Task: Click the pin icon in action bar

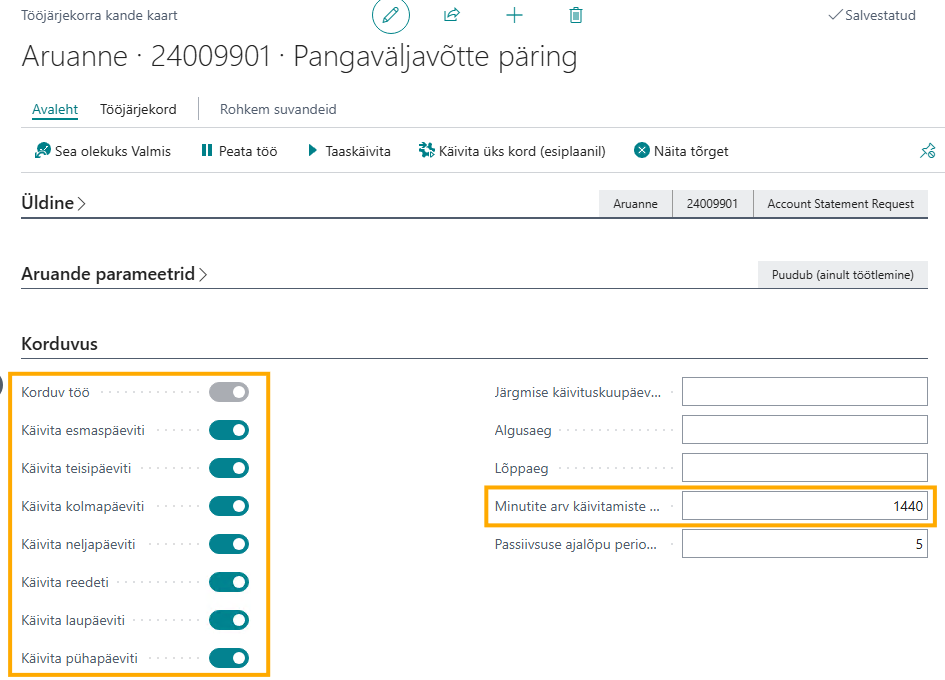Action: [928, 151]
